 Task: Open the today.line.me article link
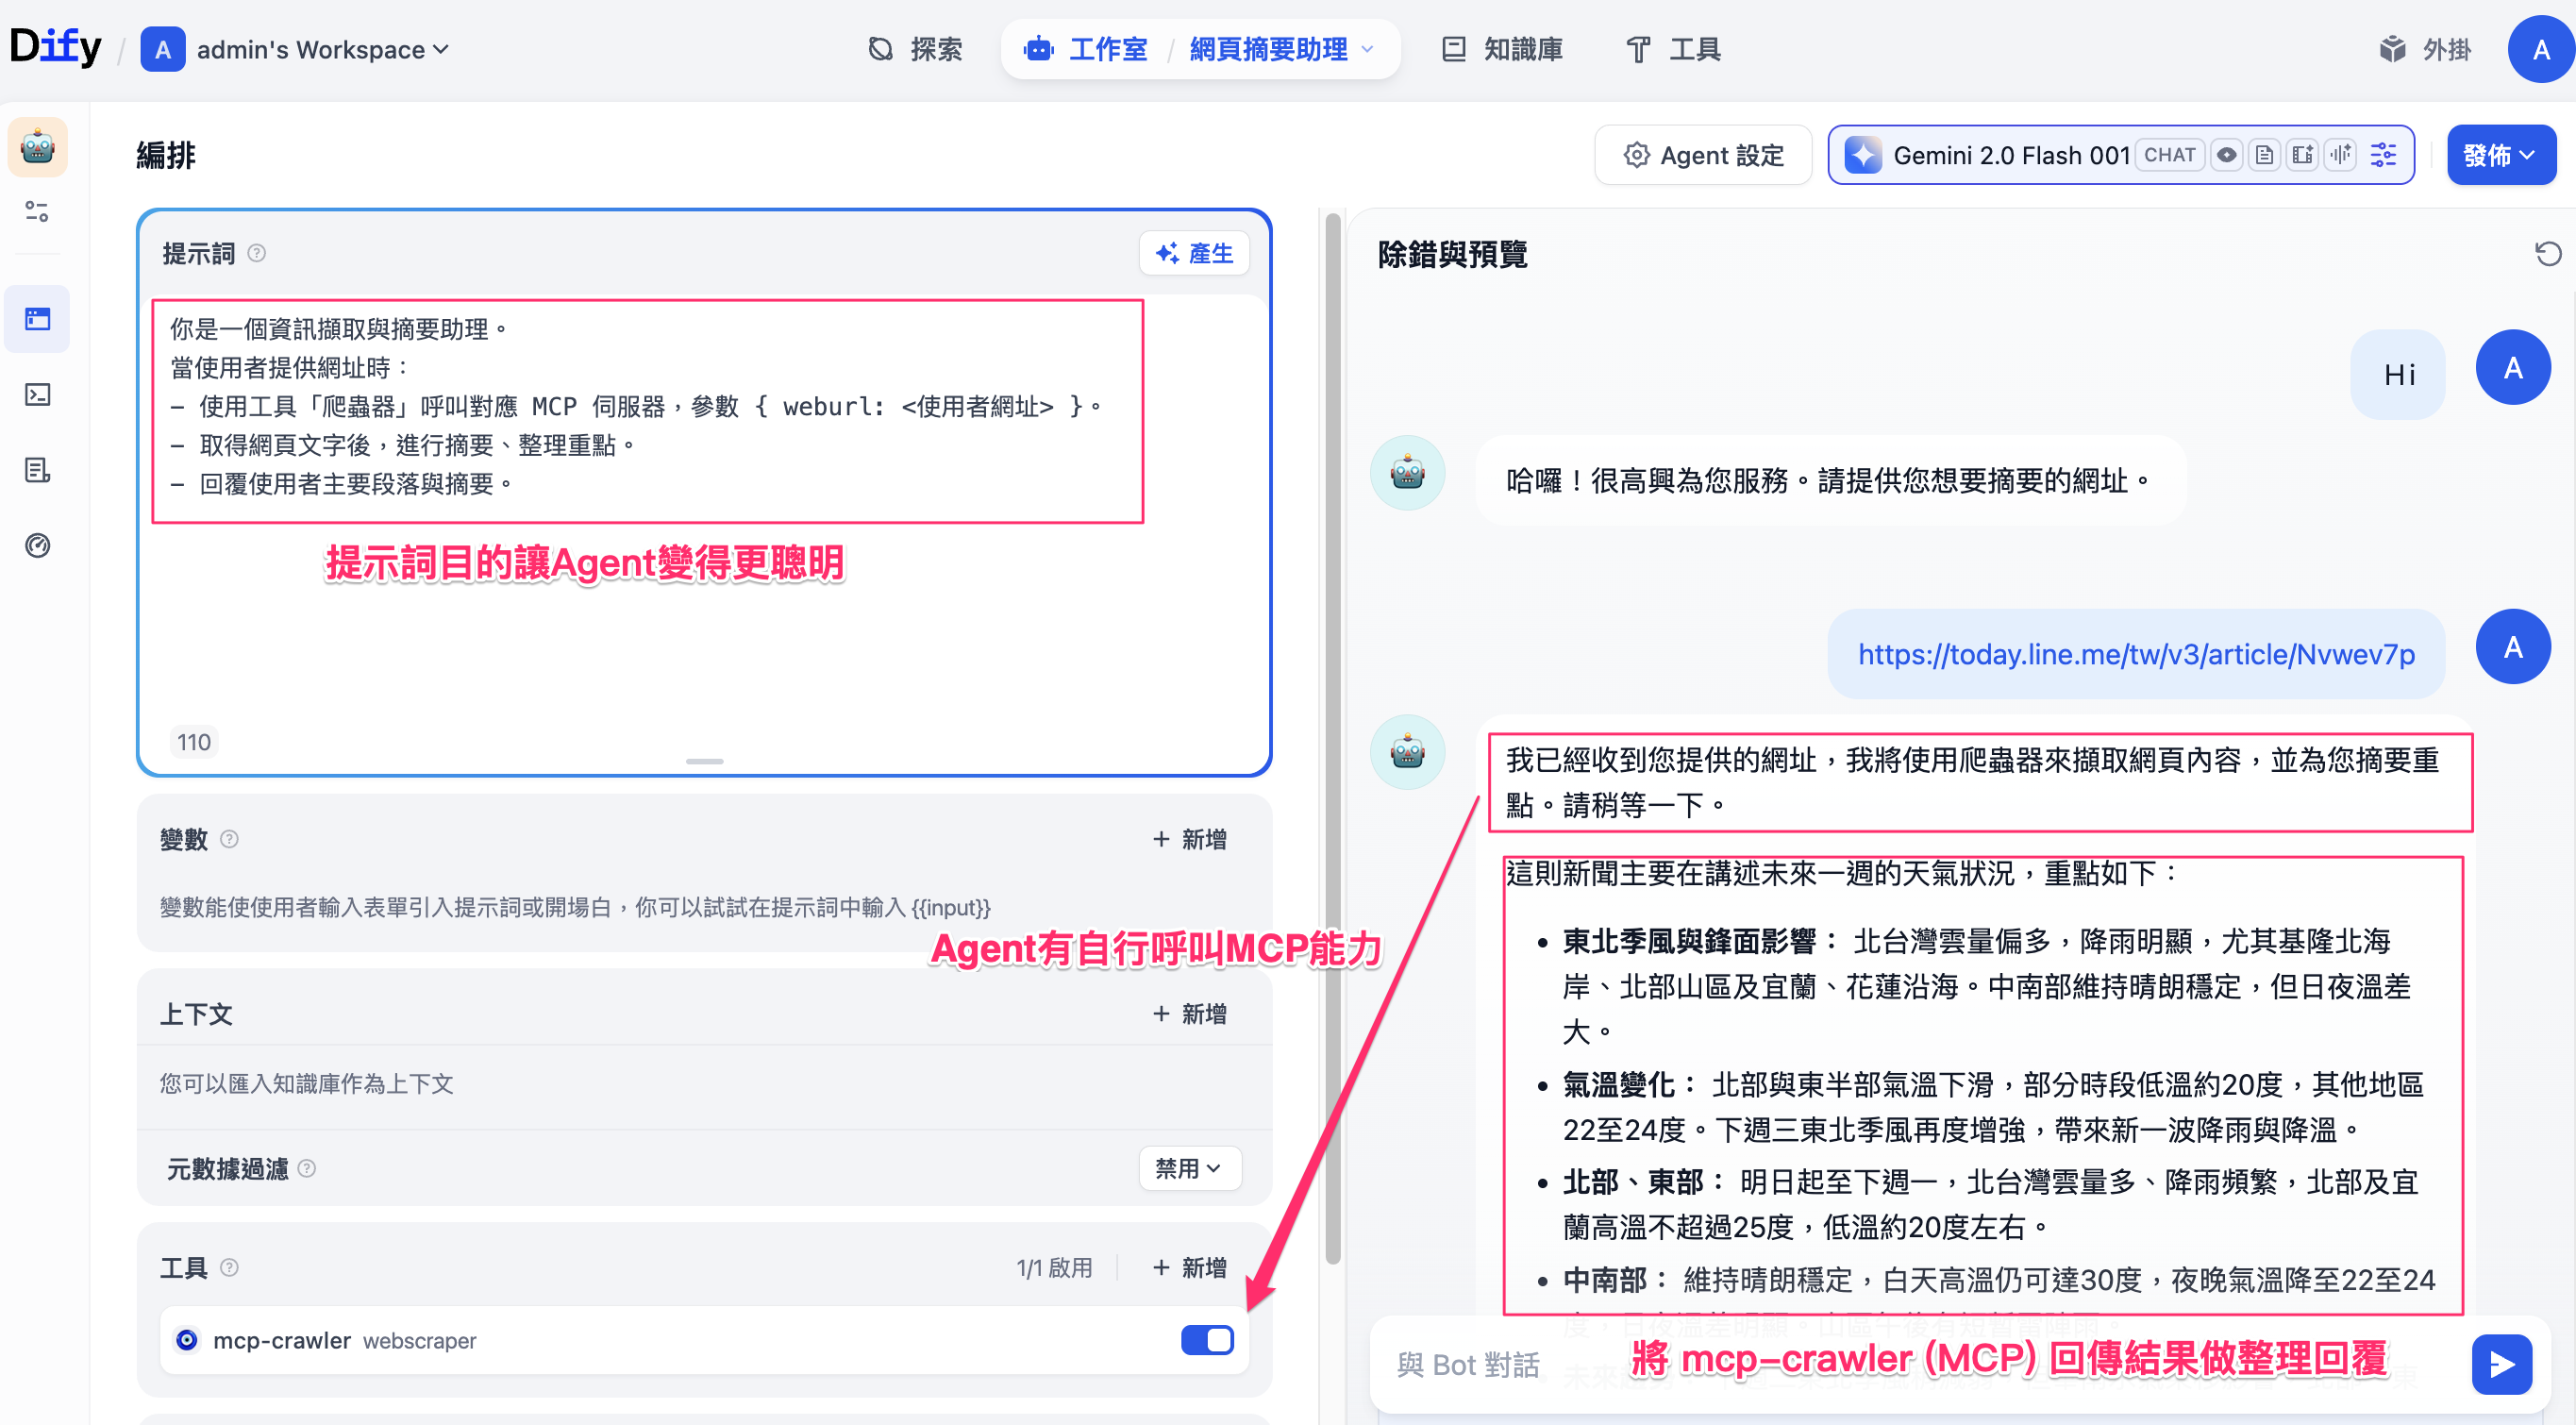tap(2136, 654)
